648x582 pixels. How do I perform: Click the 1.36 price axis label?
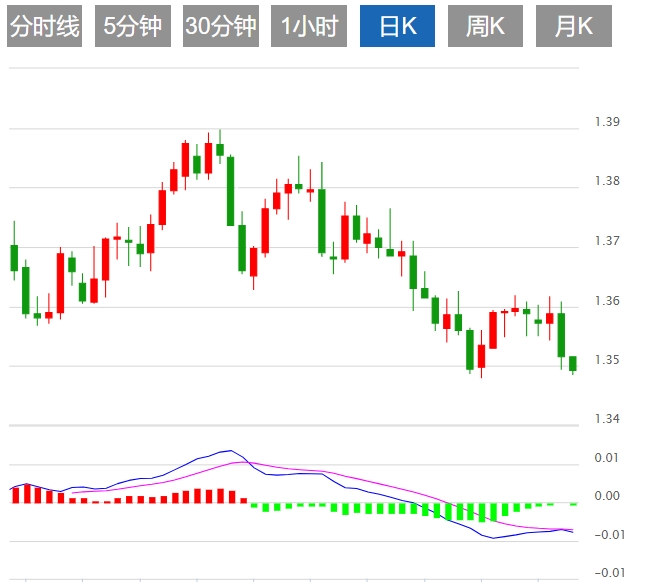click(607, 301)
